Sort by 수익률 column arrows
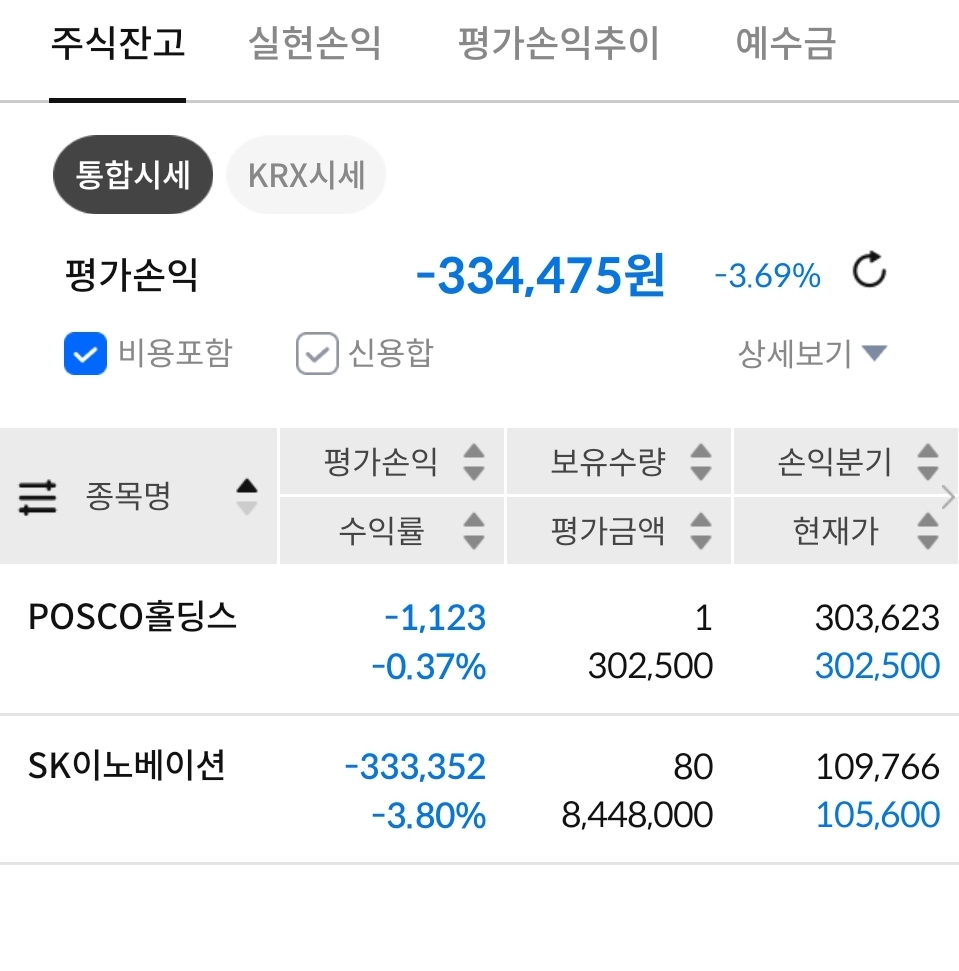959x971 pixels. (474, 531)
